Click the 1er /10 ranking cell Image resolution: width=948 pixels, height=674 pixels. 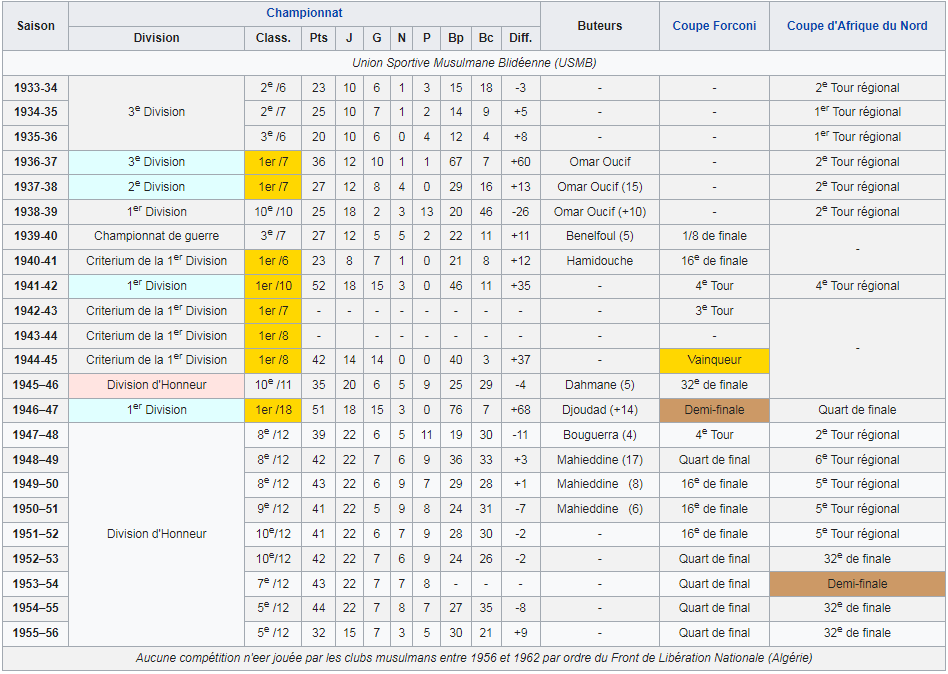point(273,286)
